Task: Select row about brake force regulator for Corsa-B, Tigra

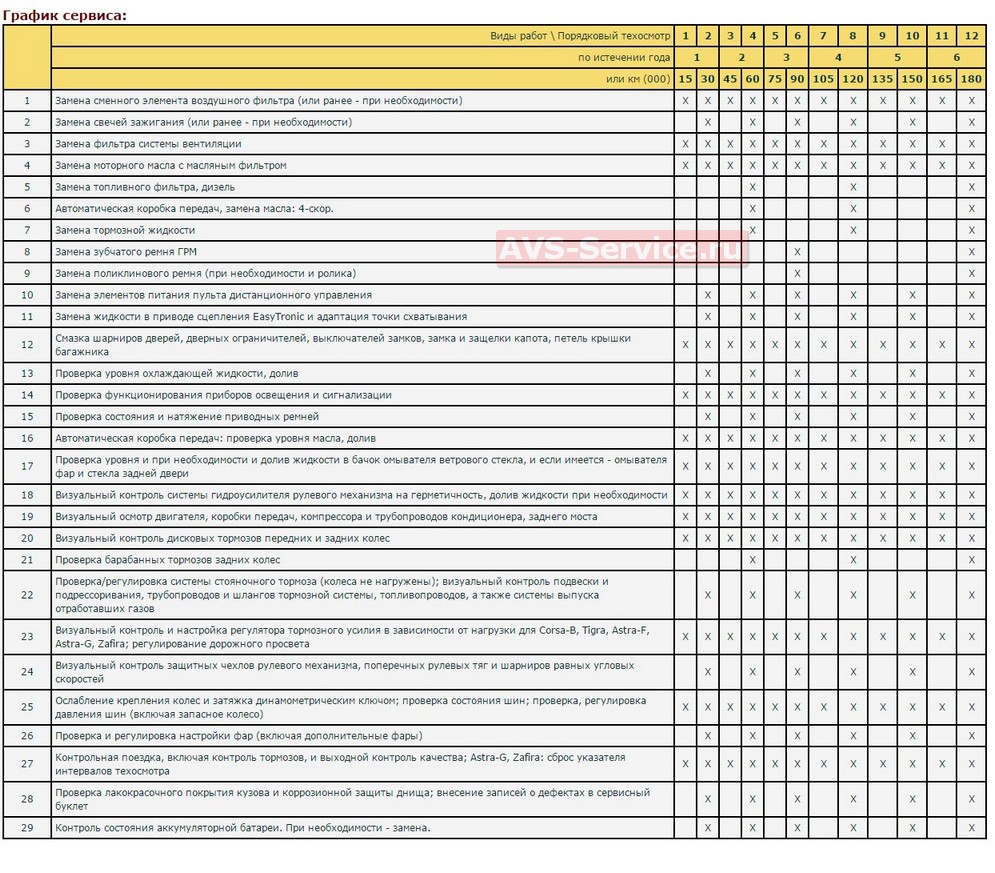Action: pyautogui.click(x=495, y=637)
